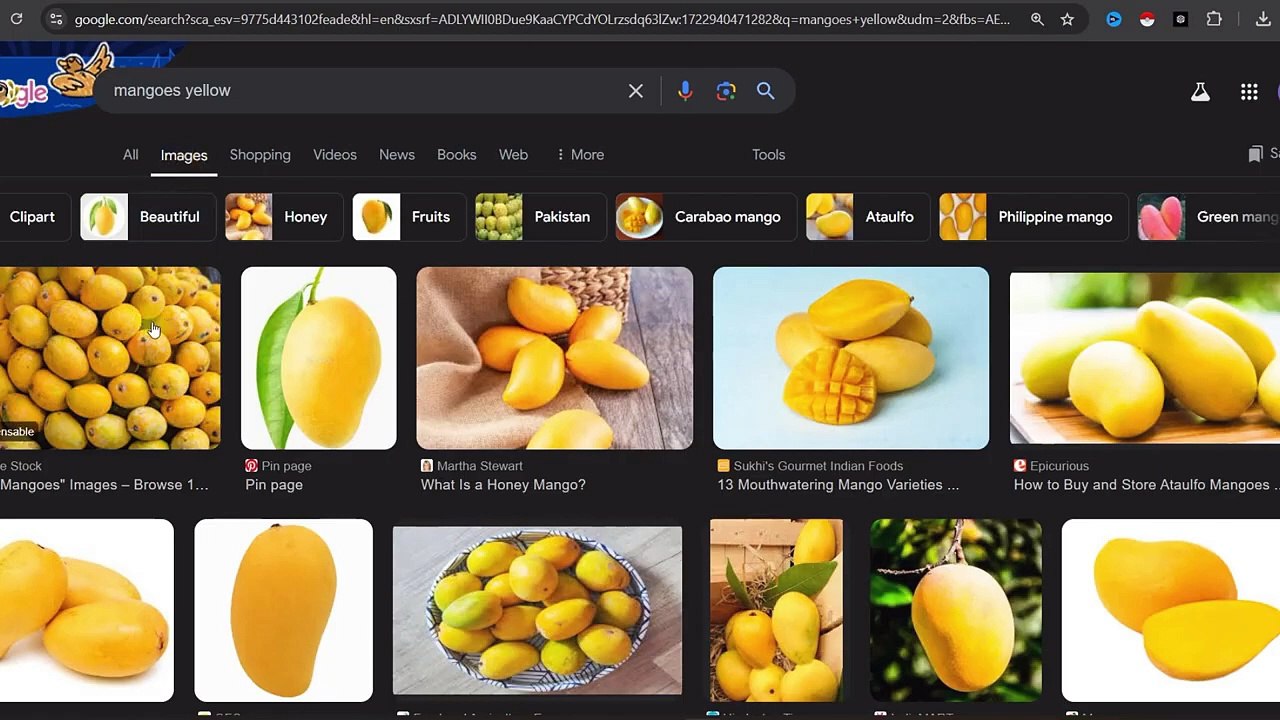Go to Google home via the doodle logo
The width and height of the screenshot is (1280, 720).
(x=55, y=80)
